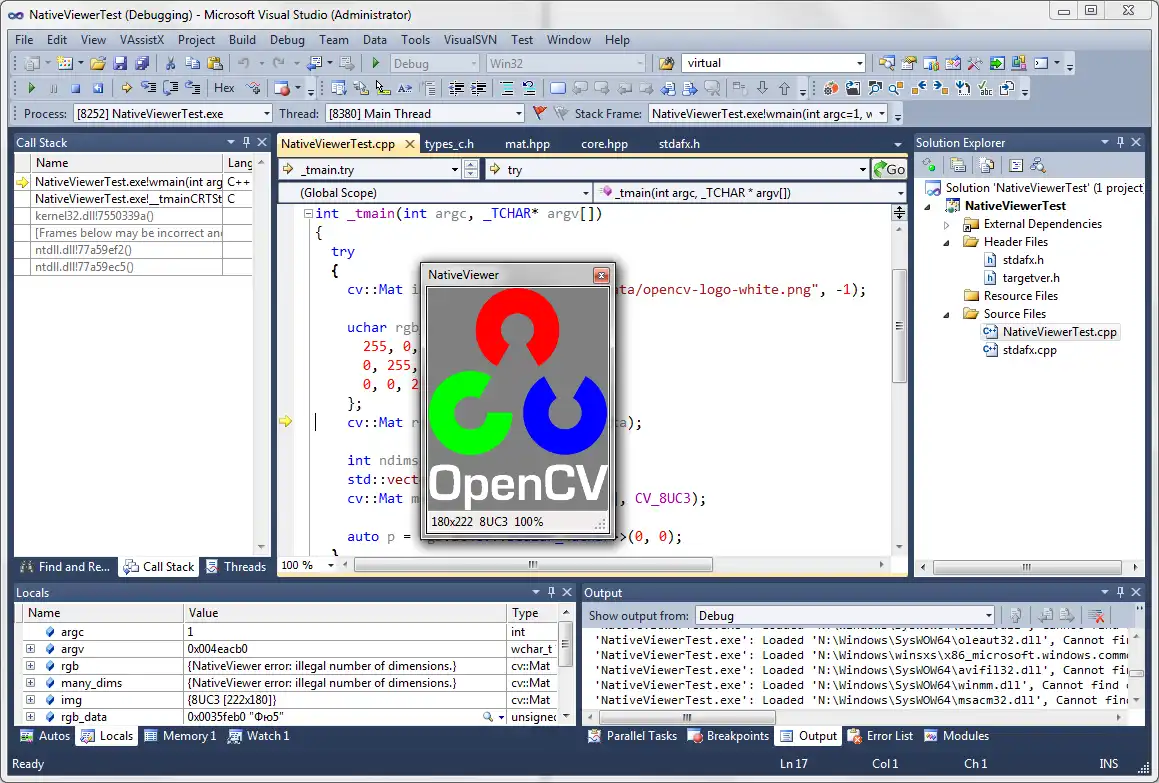
Task: Open the Global Scope dropdown
Action: click(585, 193)
